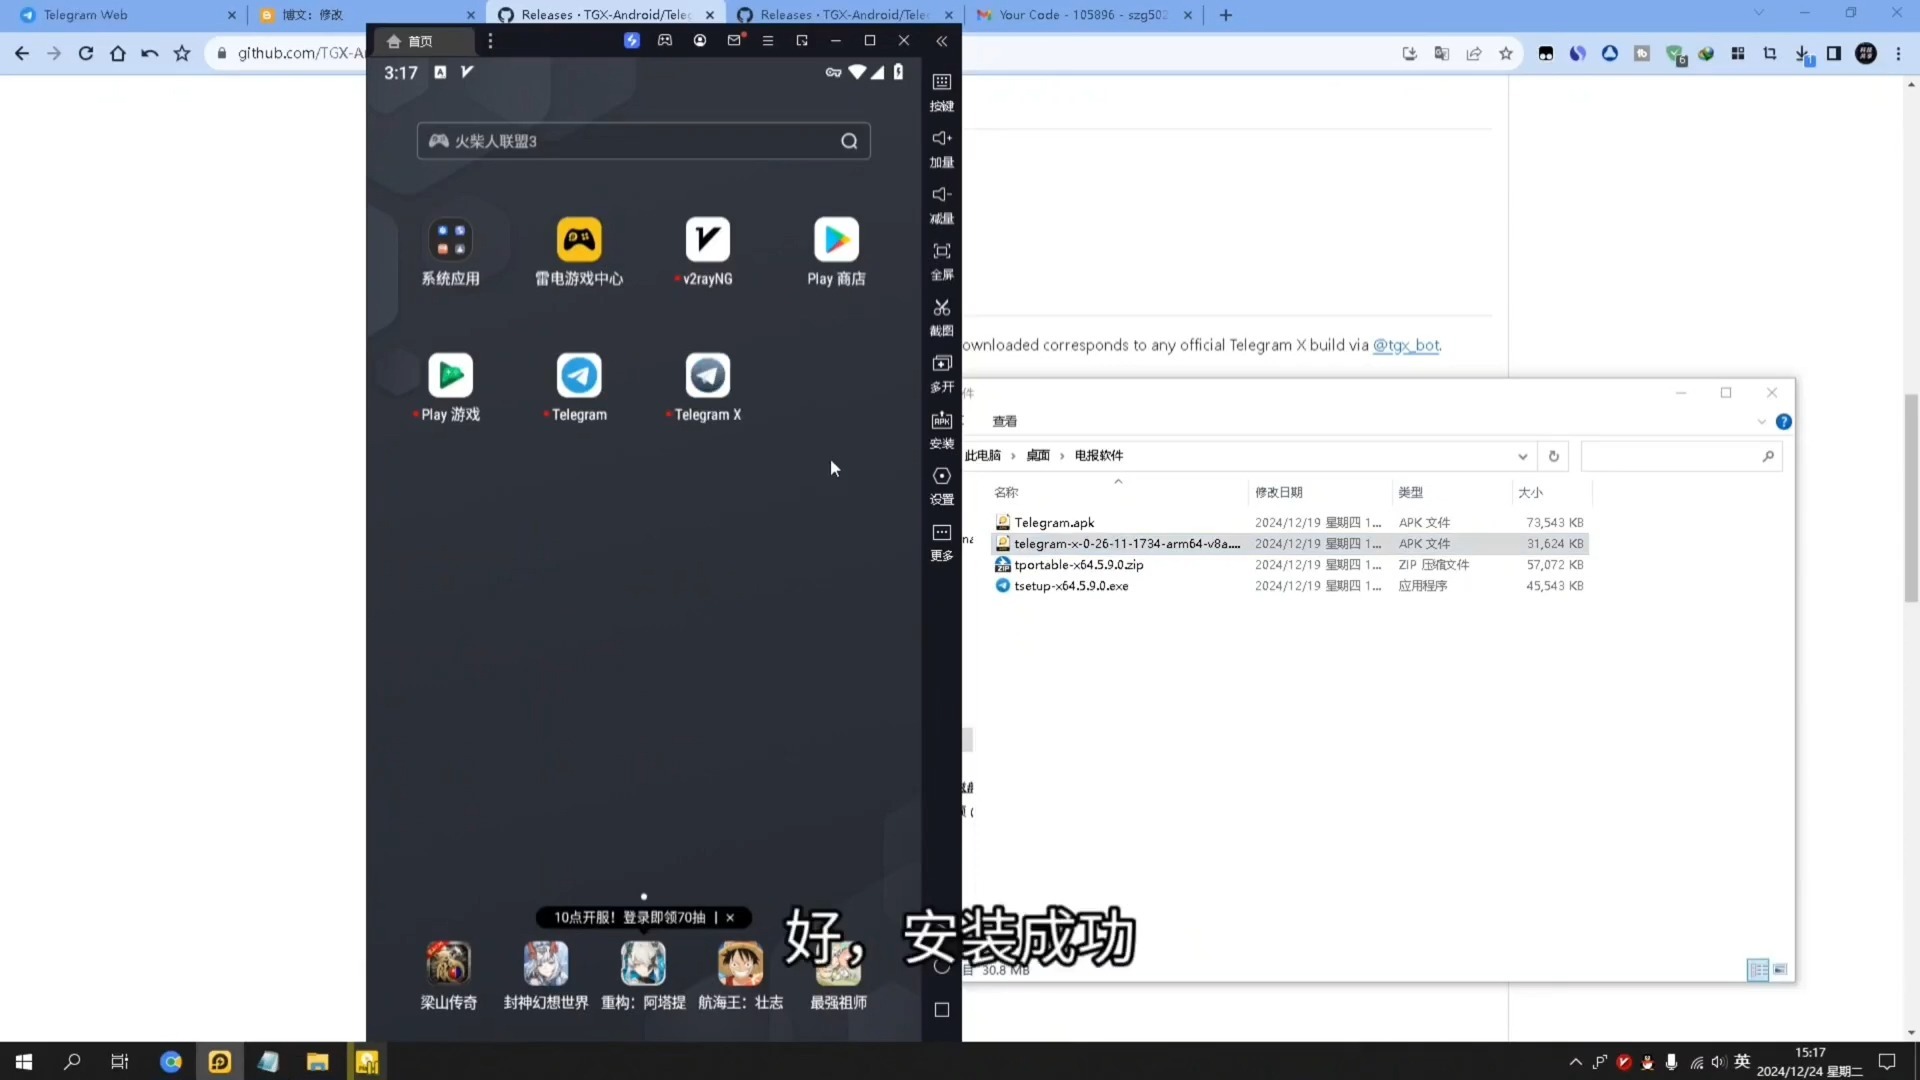Open the 梁山传奇 game icon
The image size is (1920, 1080).
coord(448,963)
